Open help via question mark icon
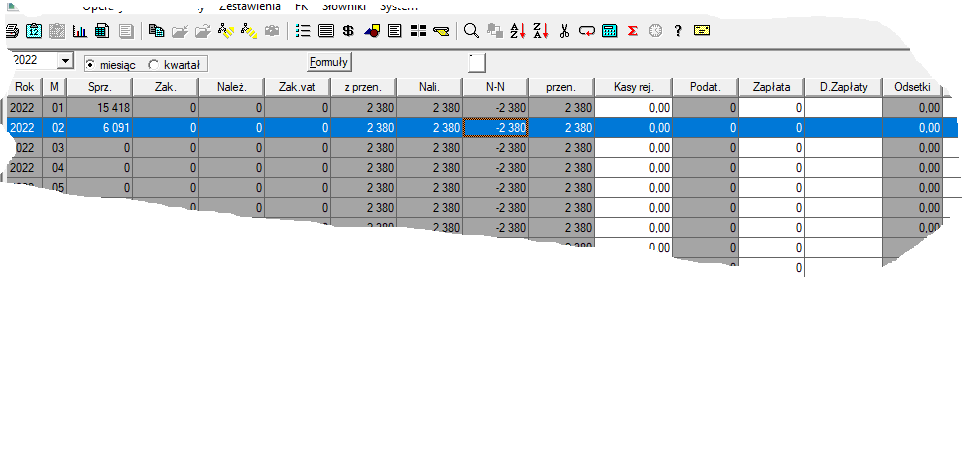The height and width of the screenshot is (460, 964). (678, 31)
